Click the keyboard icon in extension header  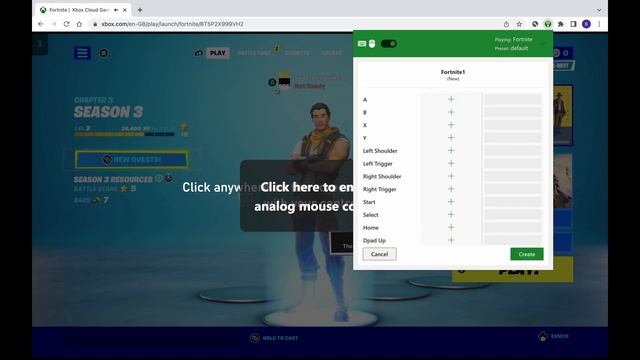(362, 44)
